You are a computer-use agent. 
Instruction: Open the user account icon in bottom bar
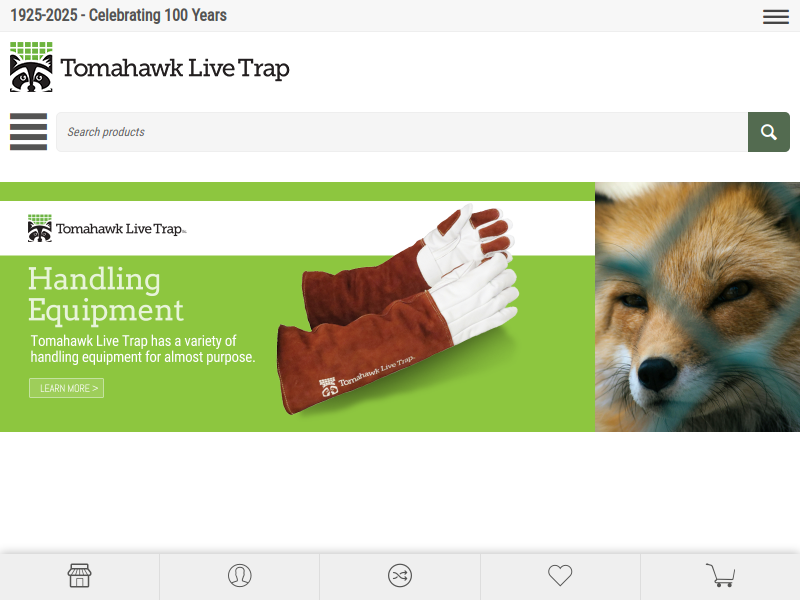tap(240, 576)
